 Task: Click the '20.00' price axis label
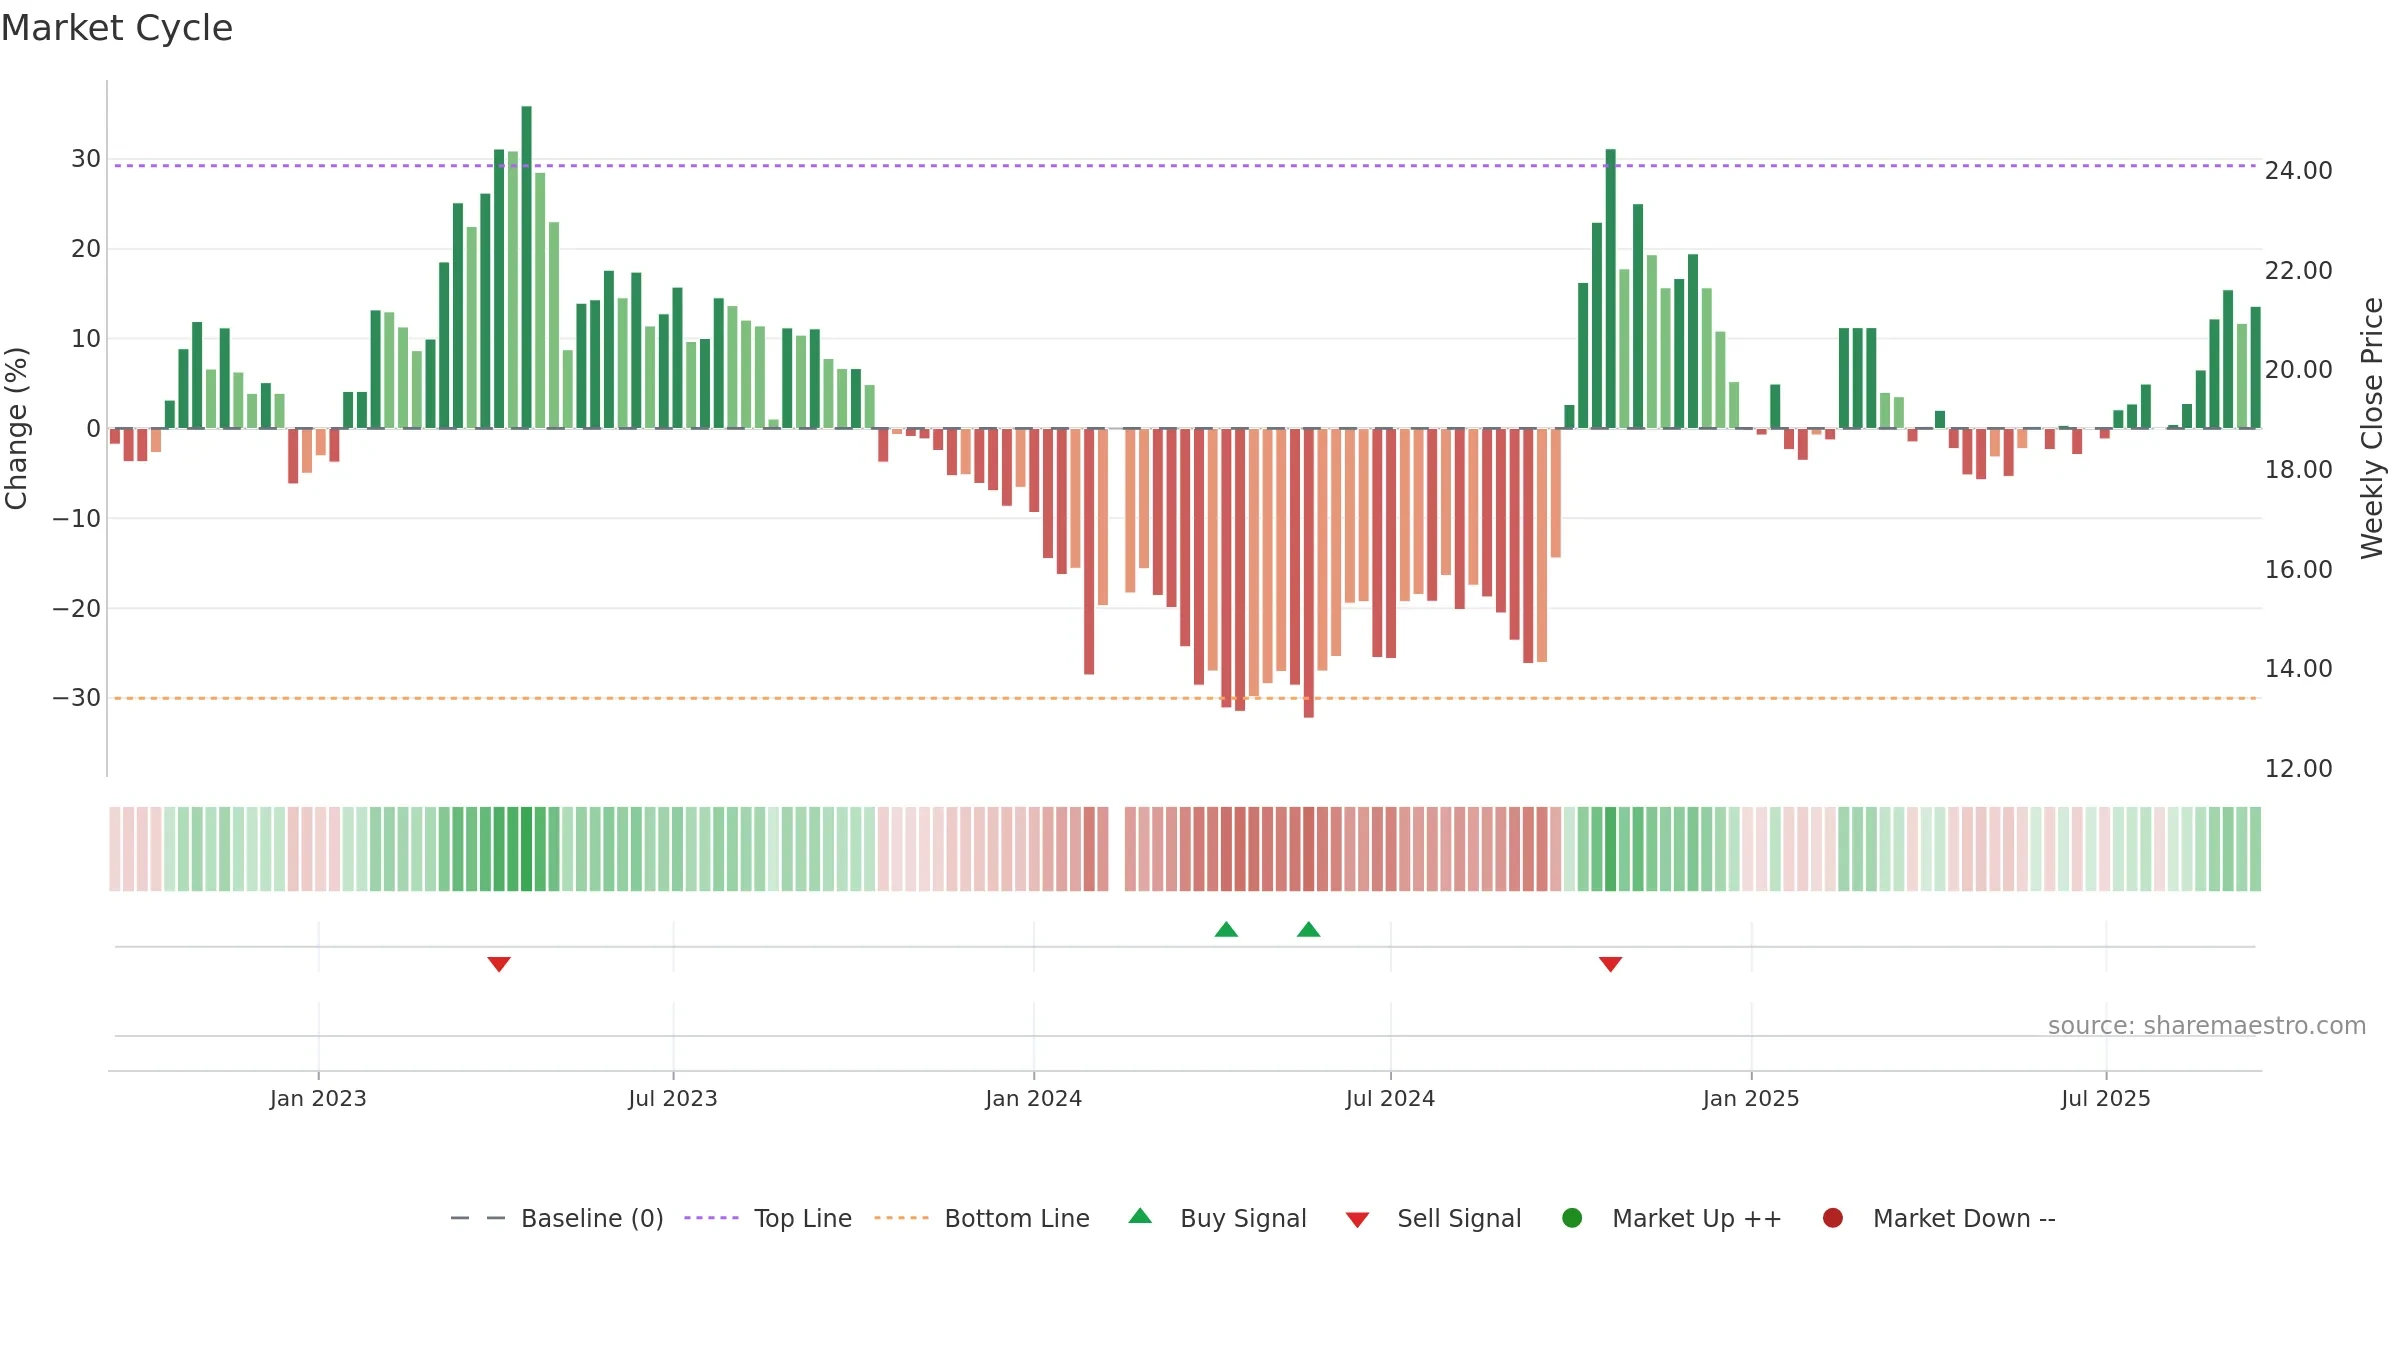coord(2298,370)
